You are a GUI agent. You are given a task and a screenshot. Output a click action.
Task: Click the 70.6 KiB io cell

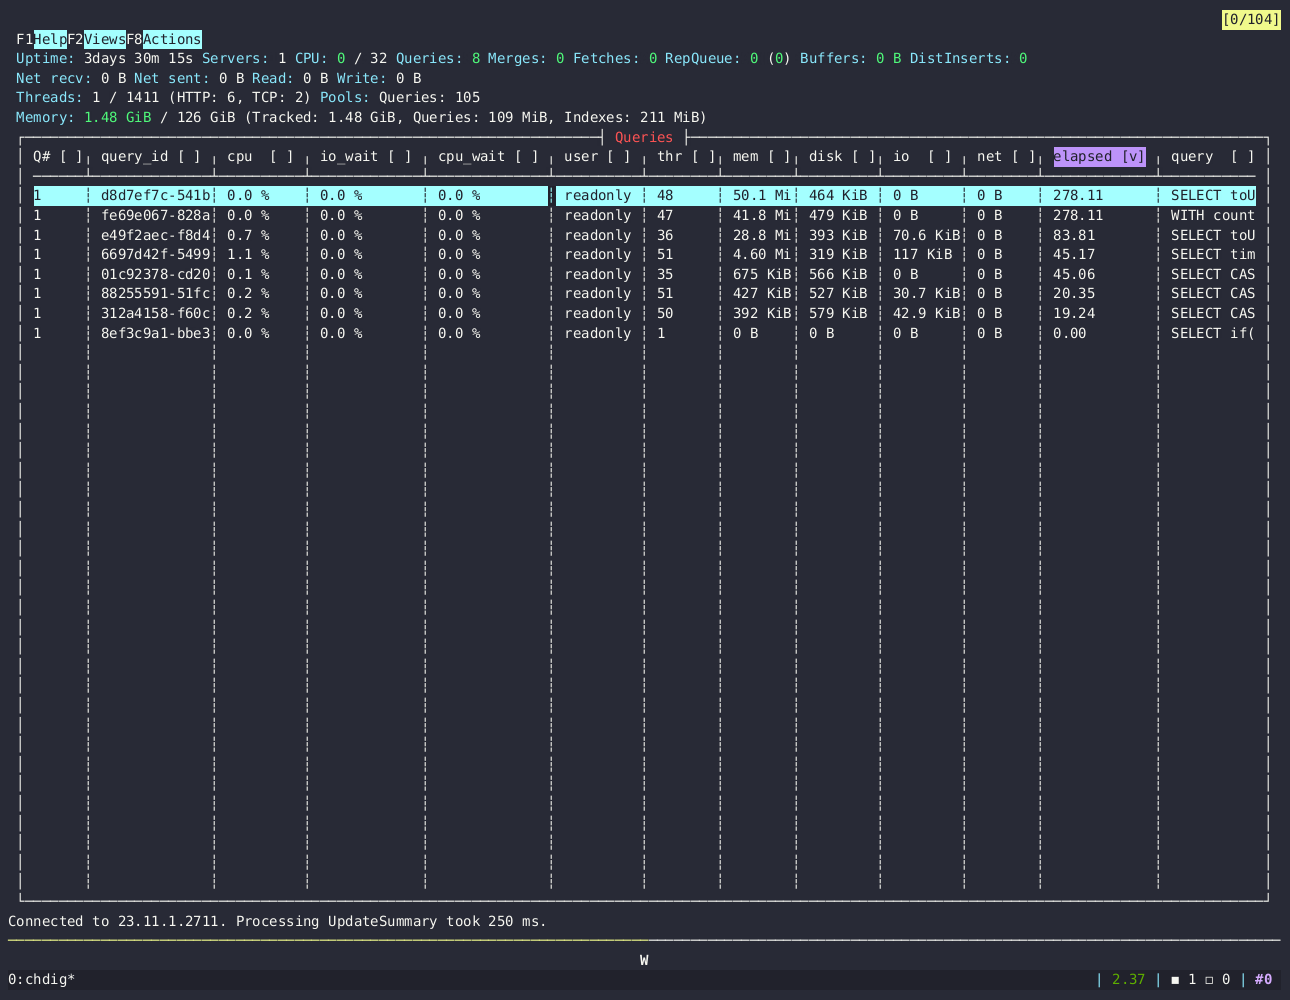[926, 235]
